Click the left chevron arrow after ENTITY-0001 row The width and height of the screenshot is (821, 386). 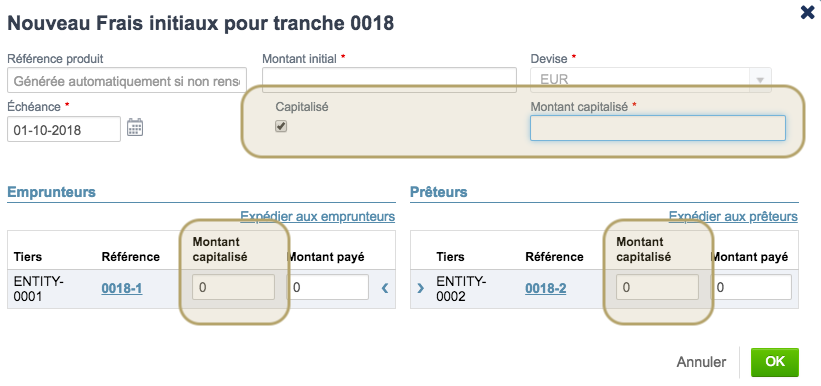click(385, 288)
